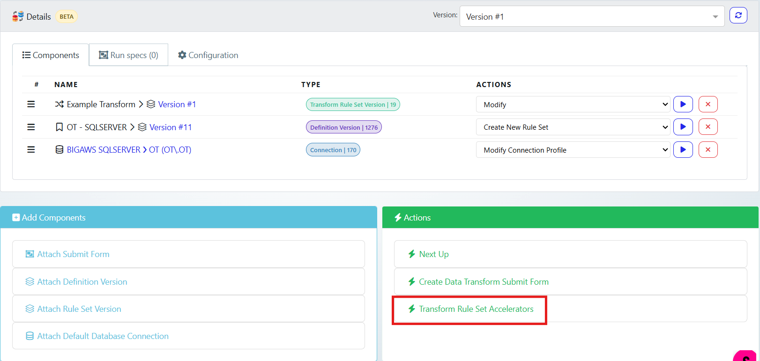Click the Details logo icon in header
The image size is (760, 361).
coord(18,16)
